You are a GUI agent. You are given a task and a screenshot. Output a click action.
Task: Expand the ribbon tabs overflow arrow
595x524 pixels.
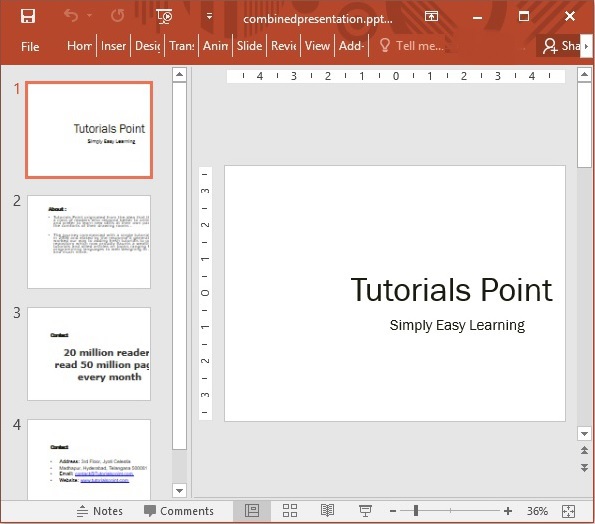tap(586, 46)
